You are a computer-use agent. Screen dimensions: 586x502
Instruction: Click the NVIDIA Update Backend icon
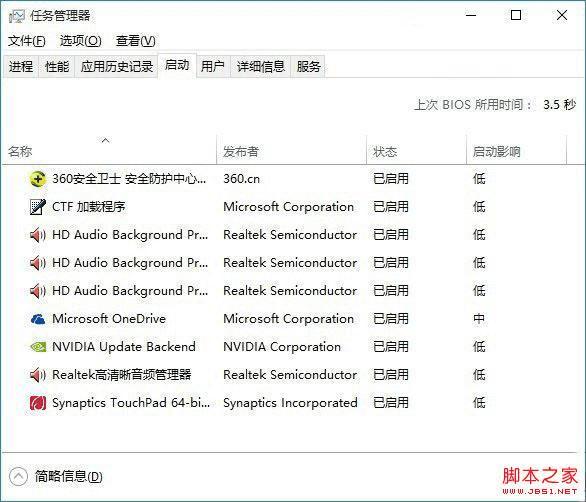(x=37, y=347)
